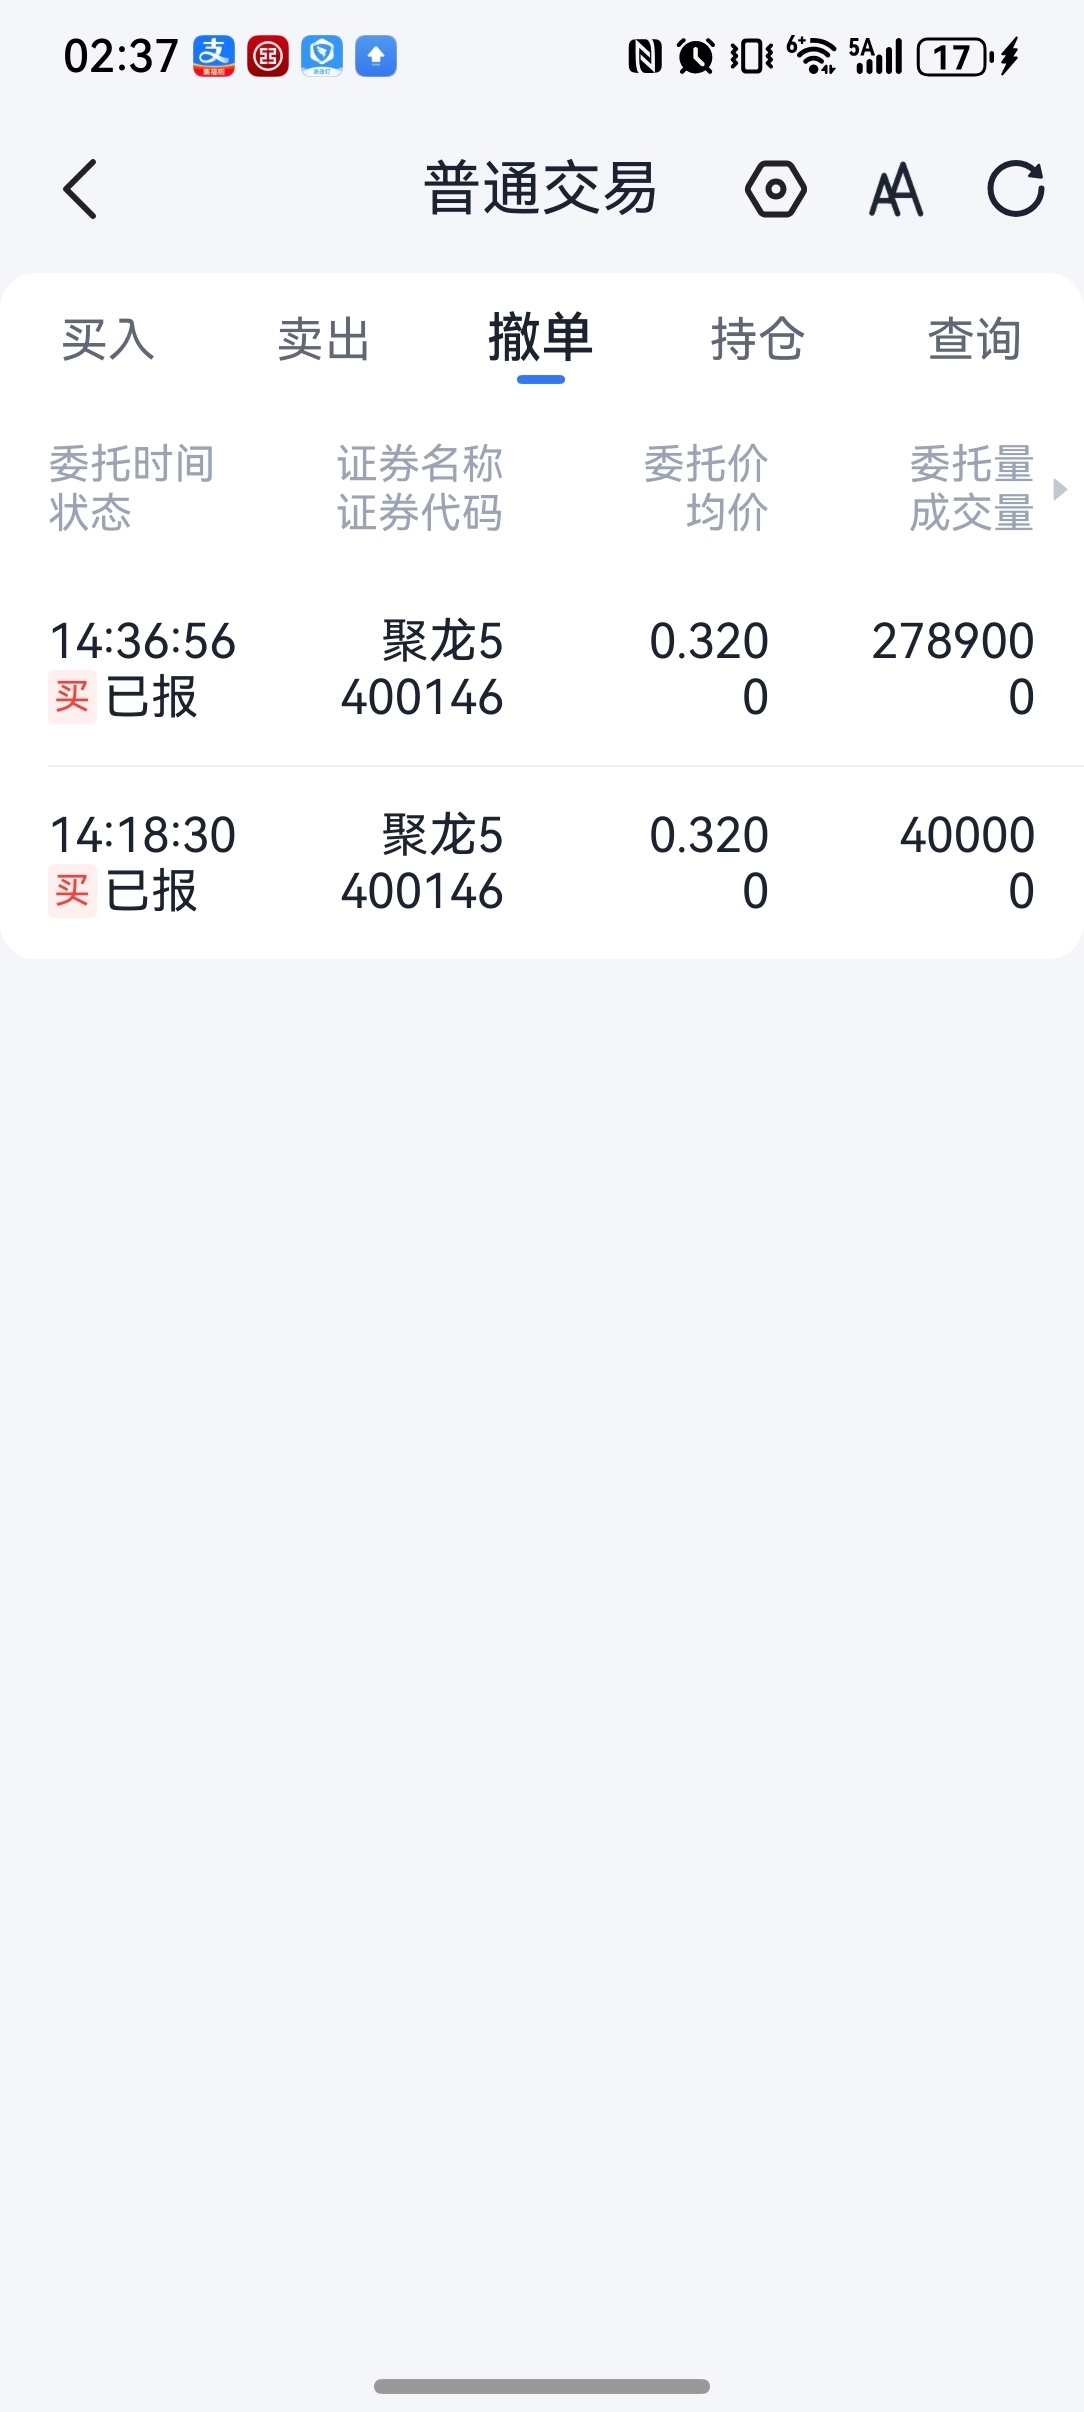Open the hexagon settings icon

775,189
